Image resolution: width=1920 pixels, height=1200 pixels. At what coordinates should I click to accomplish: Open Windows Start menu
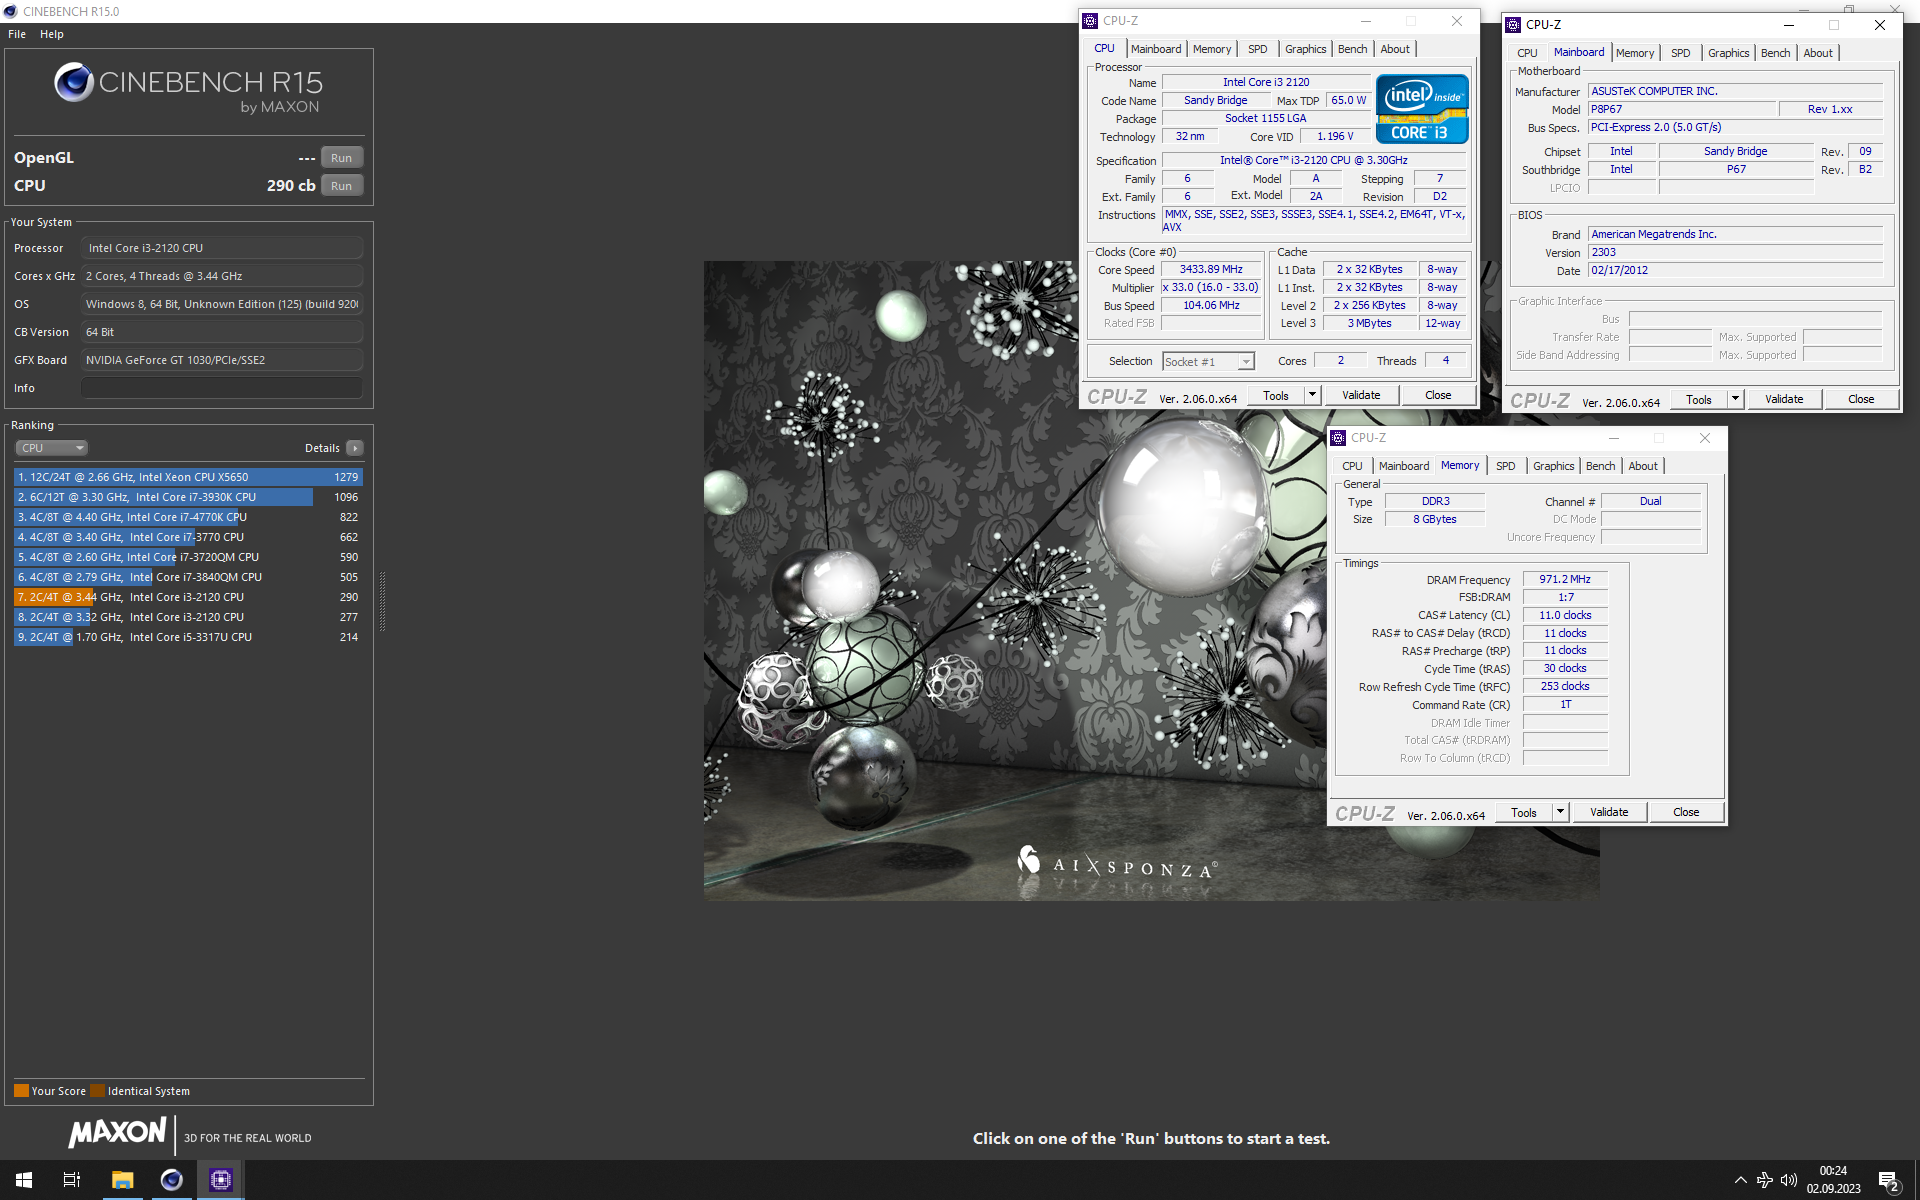pos(24,1180)
